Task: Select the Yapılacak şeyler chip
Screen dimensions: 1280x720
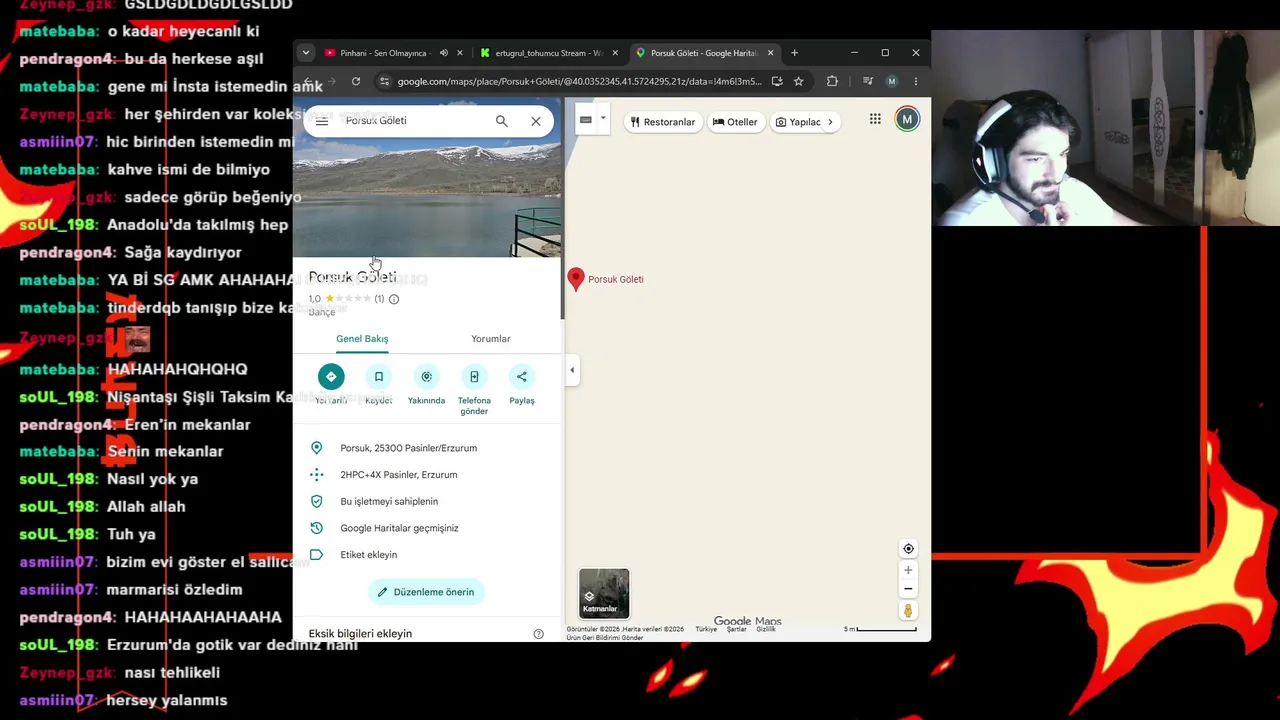Action: (798, 122)
